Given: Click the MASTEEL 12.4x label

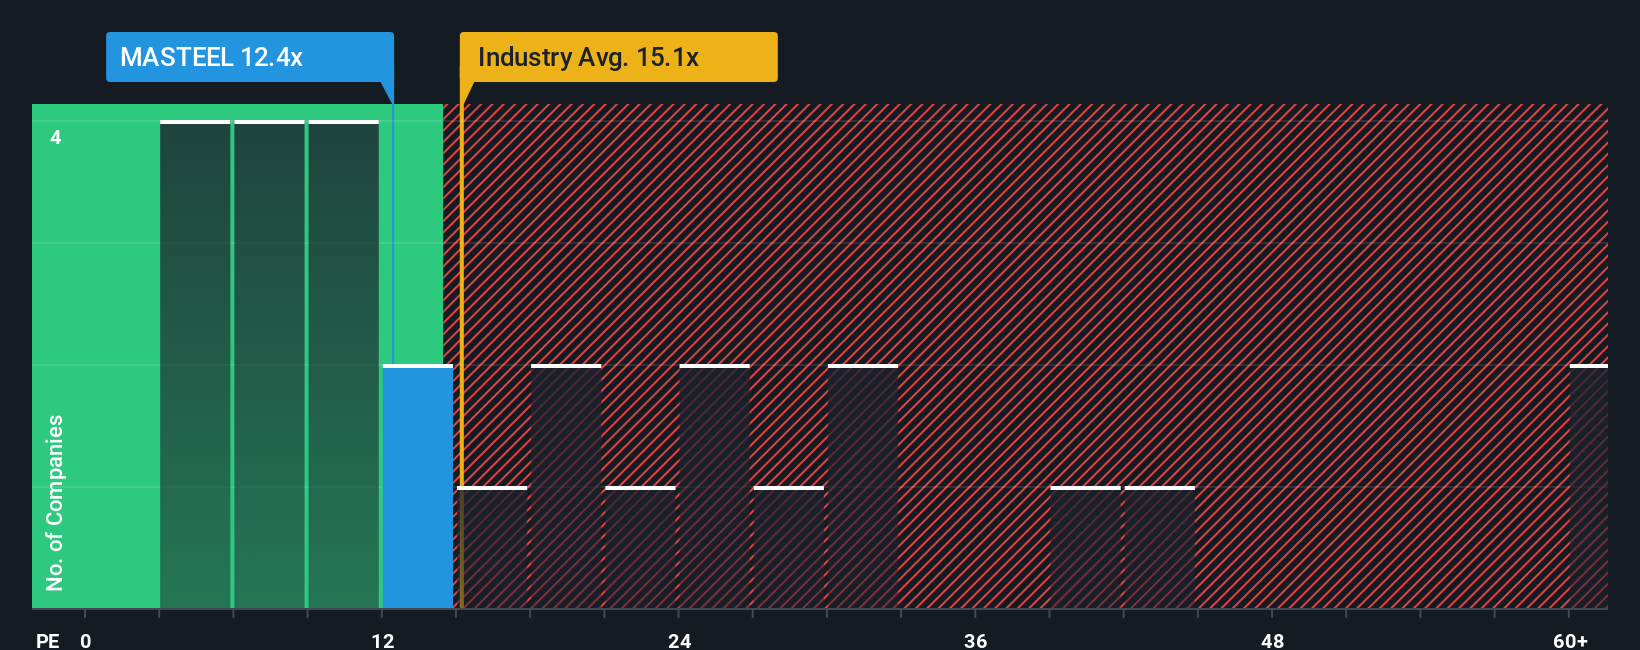Looking at the screenshot, I should pyautogui.click(x=250, y=57).
